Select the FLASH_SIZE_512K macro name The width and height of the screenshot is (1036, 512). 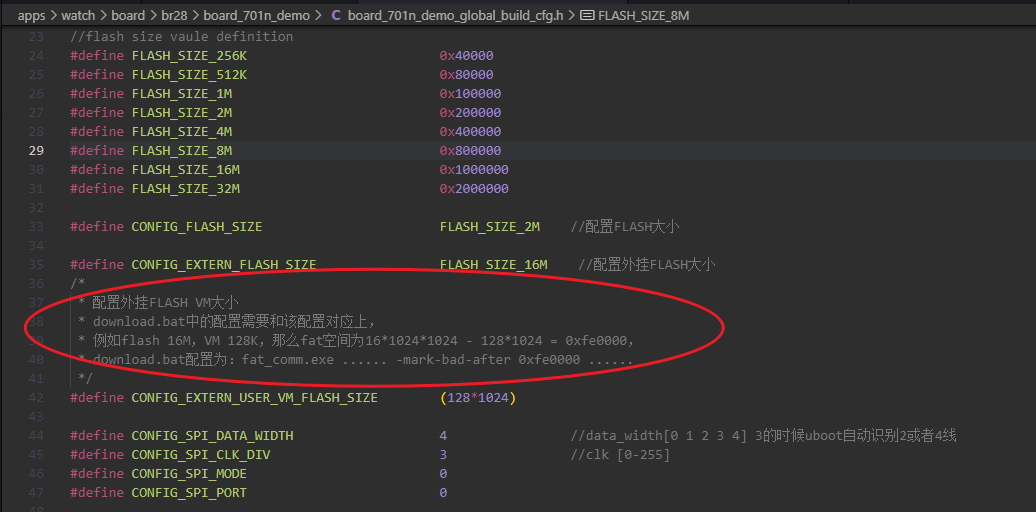tap(190, 75)
